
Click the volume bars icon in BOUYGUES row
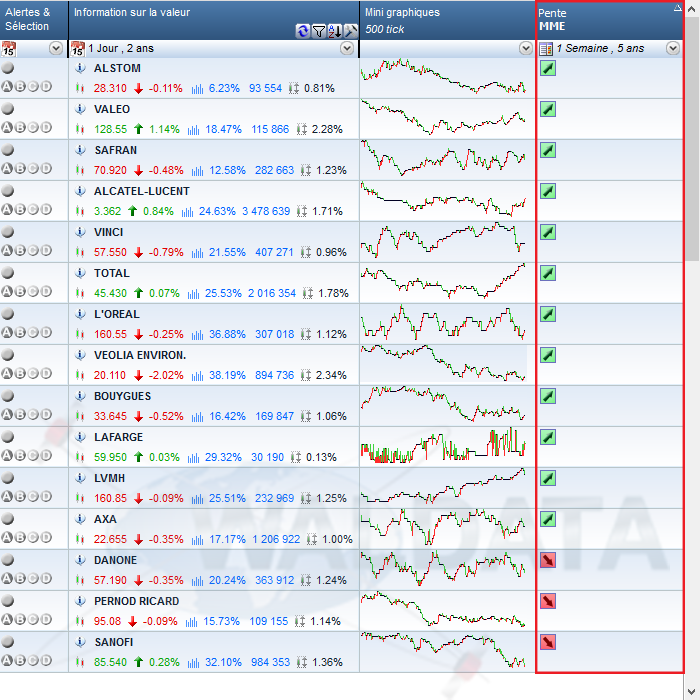click(197, 416)
